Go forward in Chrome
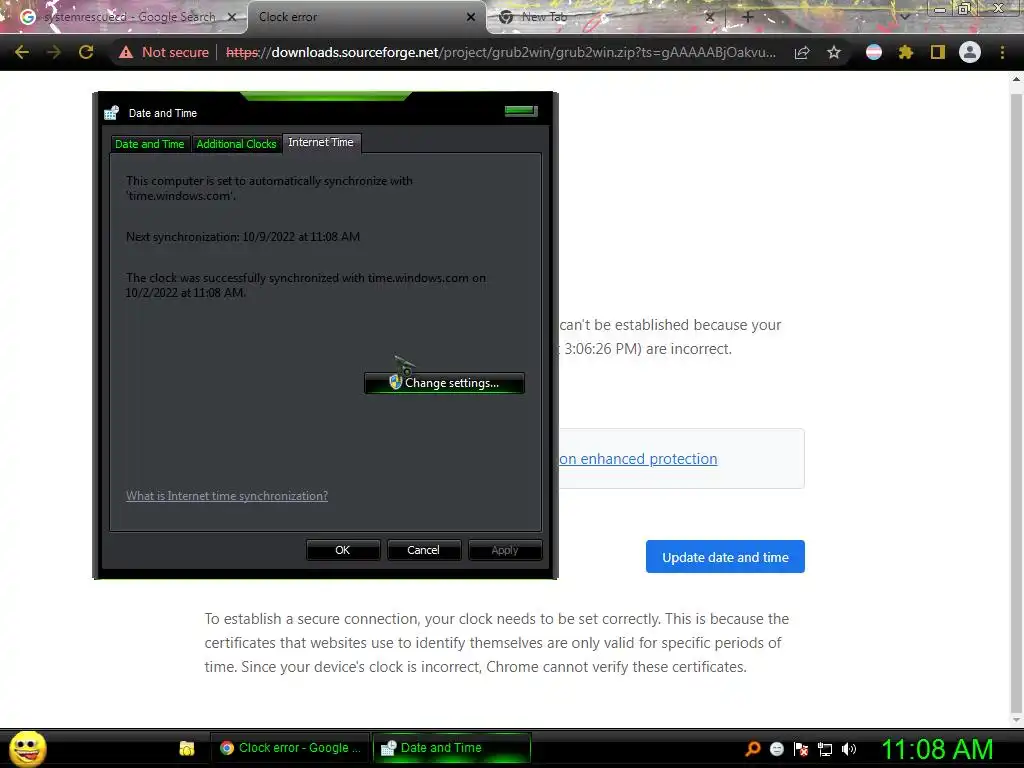The image size is (1024, 768). coord(54,52)
